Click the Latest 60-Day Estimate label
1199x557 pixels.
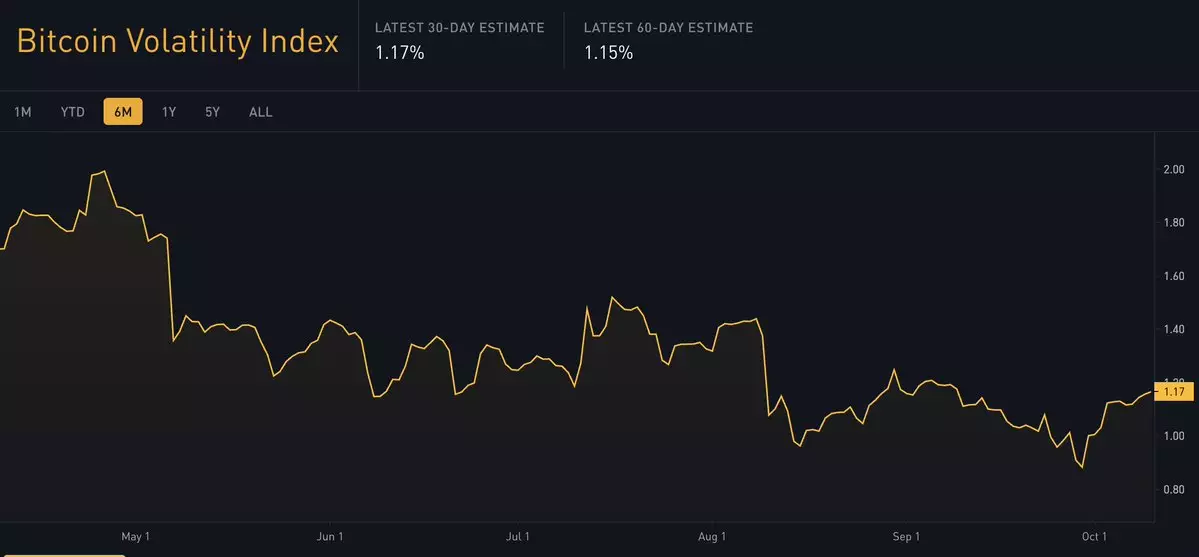click(x=668, y=28)
